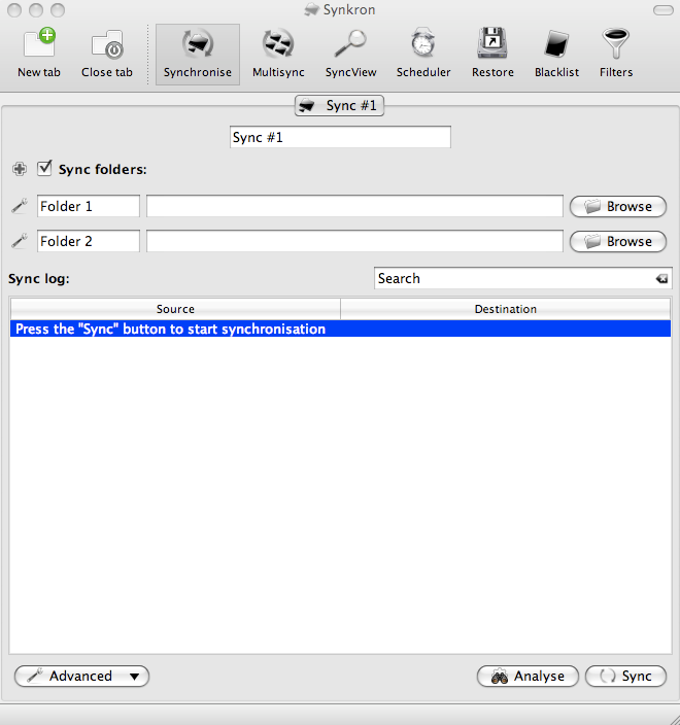The image size is (680, 725).
Task: Click the Folder 1 label field
Action: (88, 206)
